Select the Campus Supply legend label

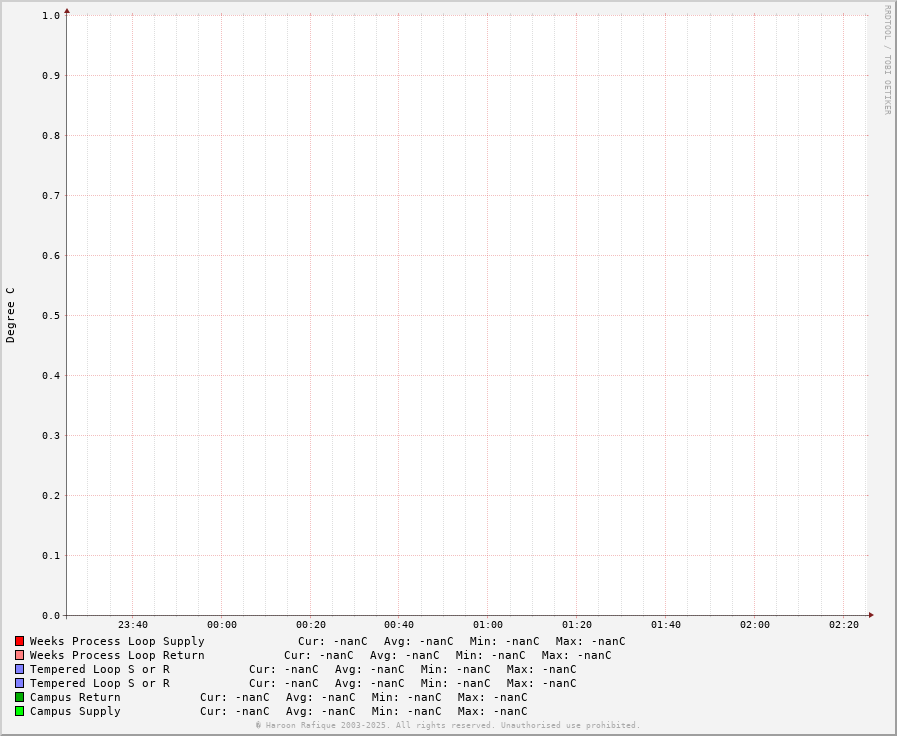(75, 711)
